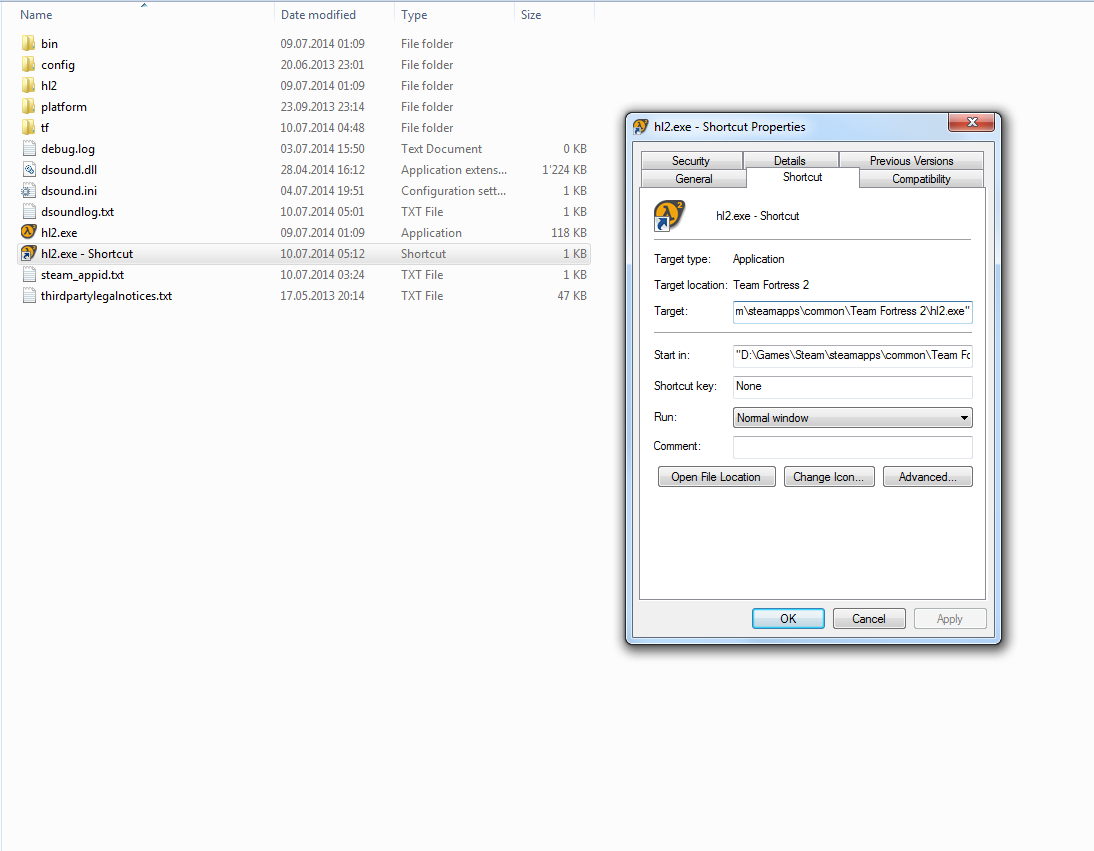Select the bin folder icon

[x=29, y=43]
